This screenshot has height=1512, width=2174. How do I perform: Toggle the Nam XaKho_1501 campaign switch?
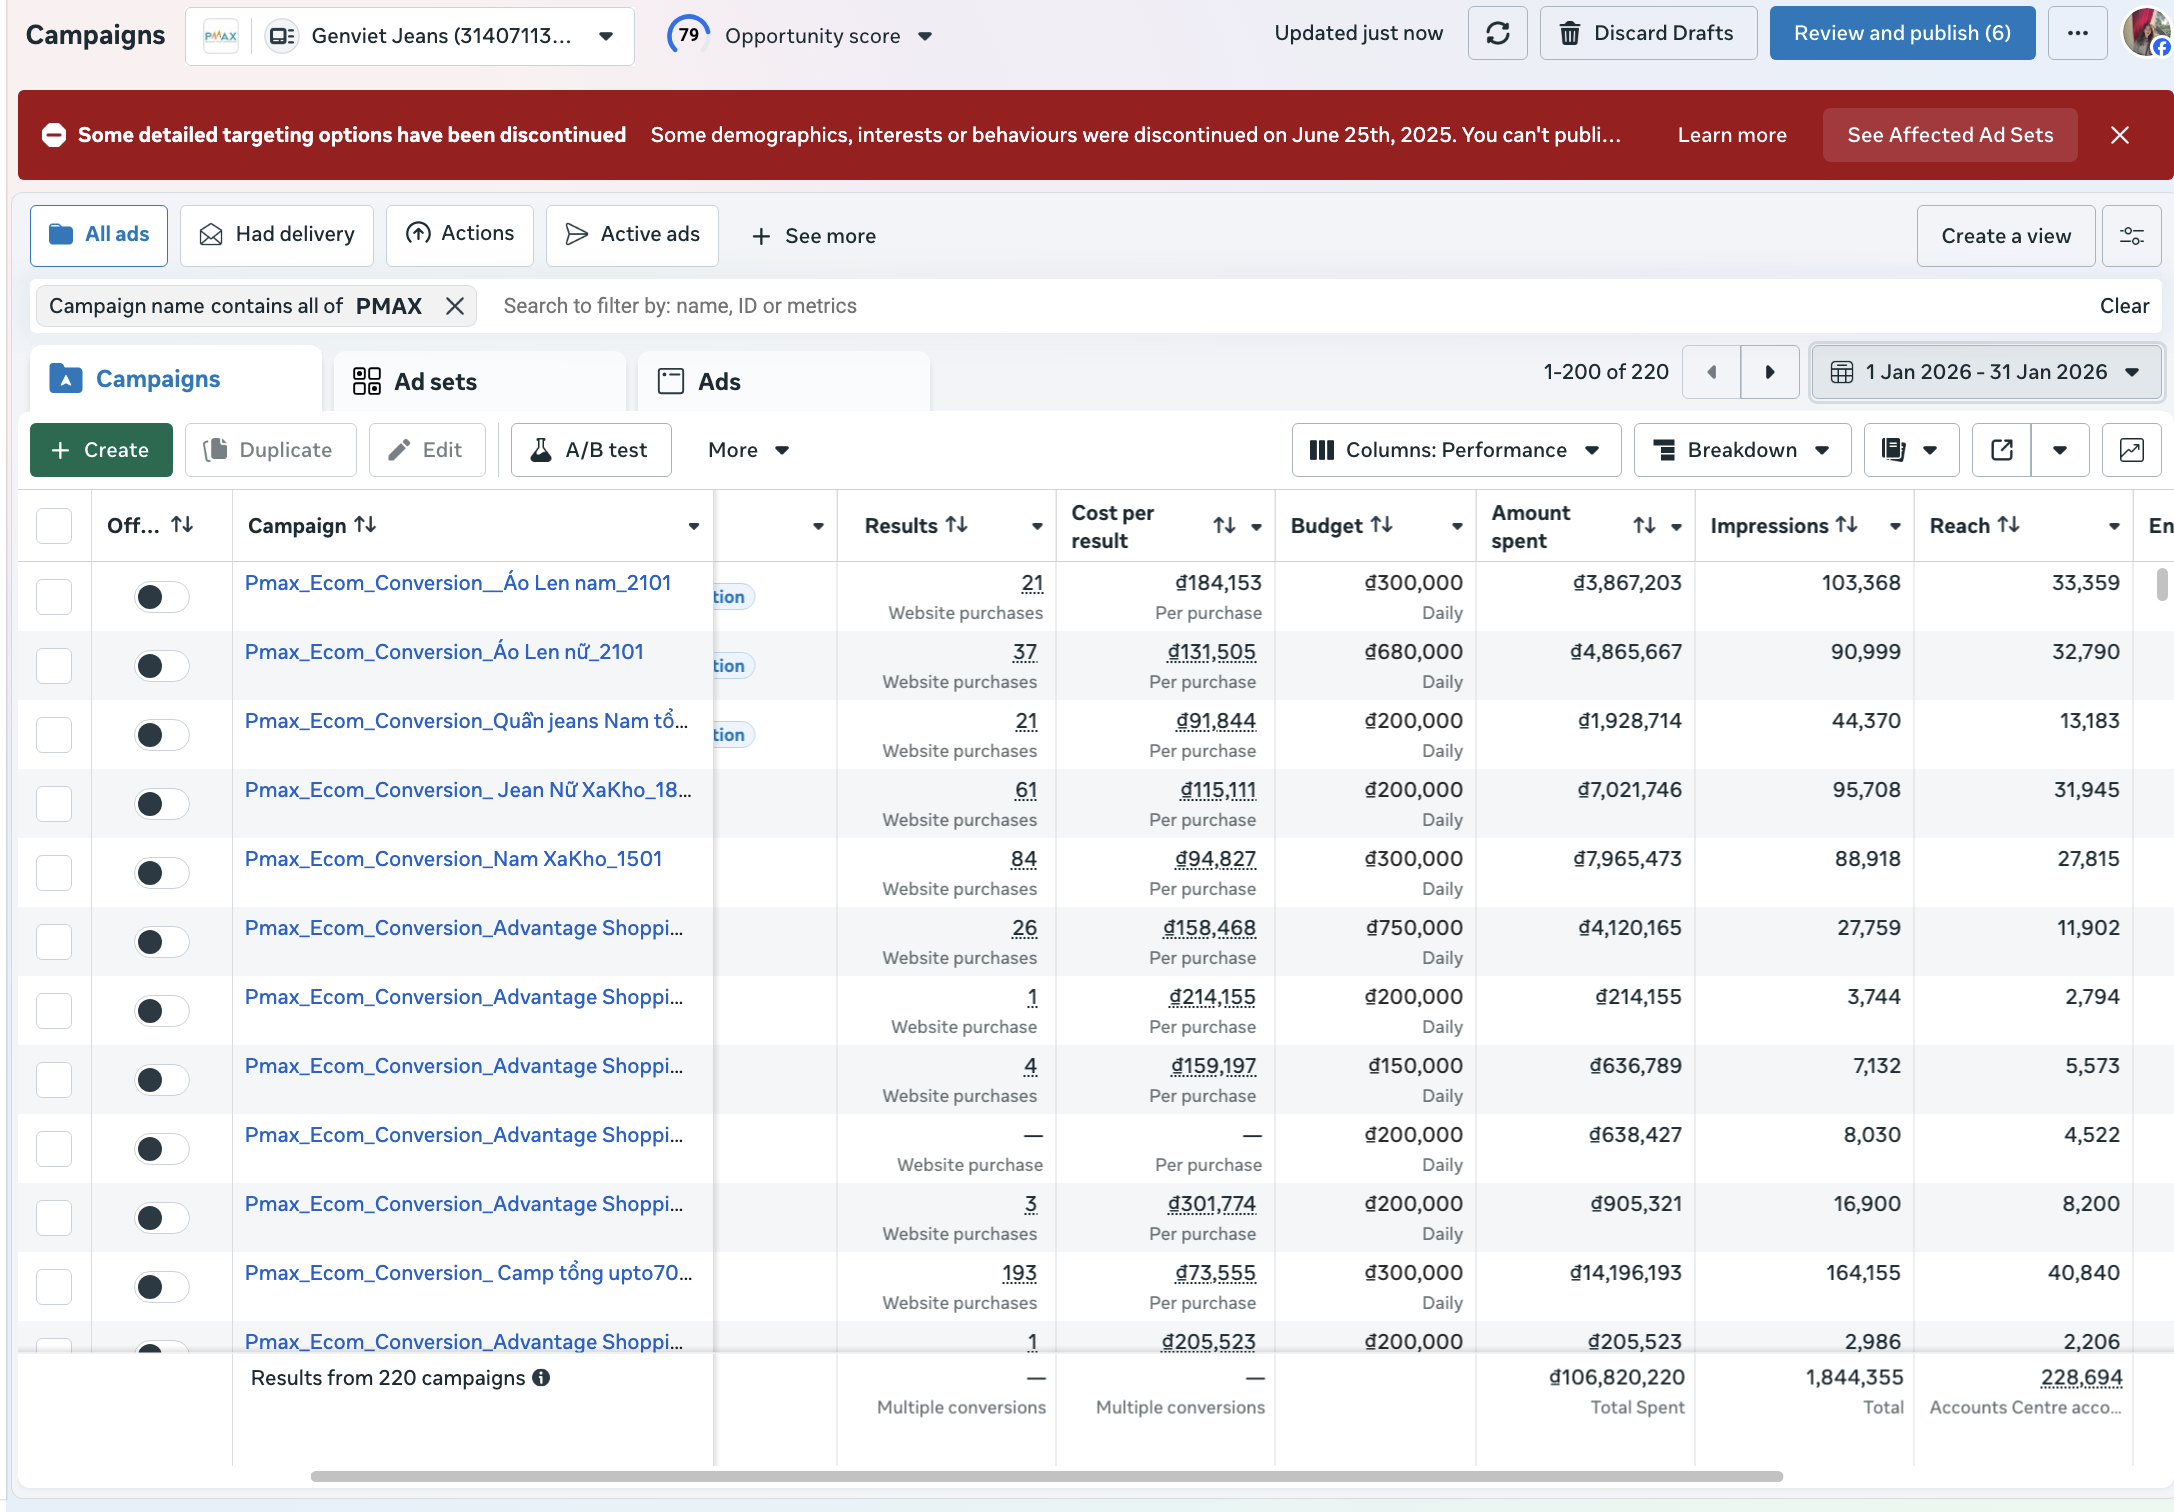(161, 873)
